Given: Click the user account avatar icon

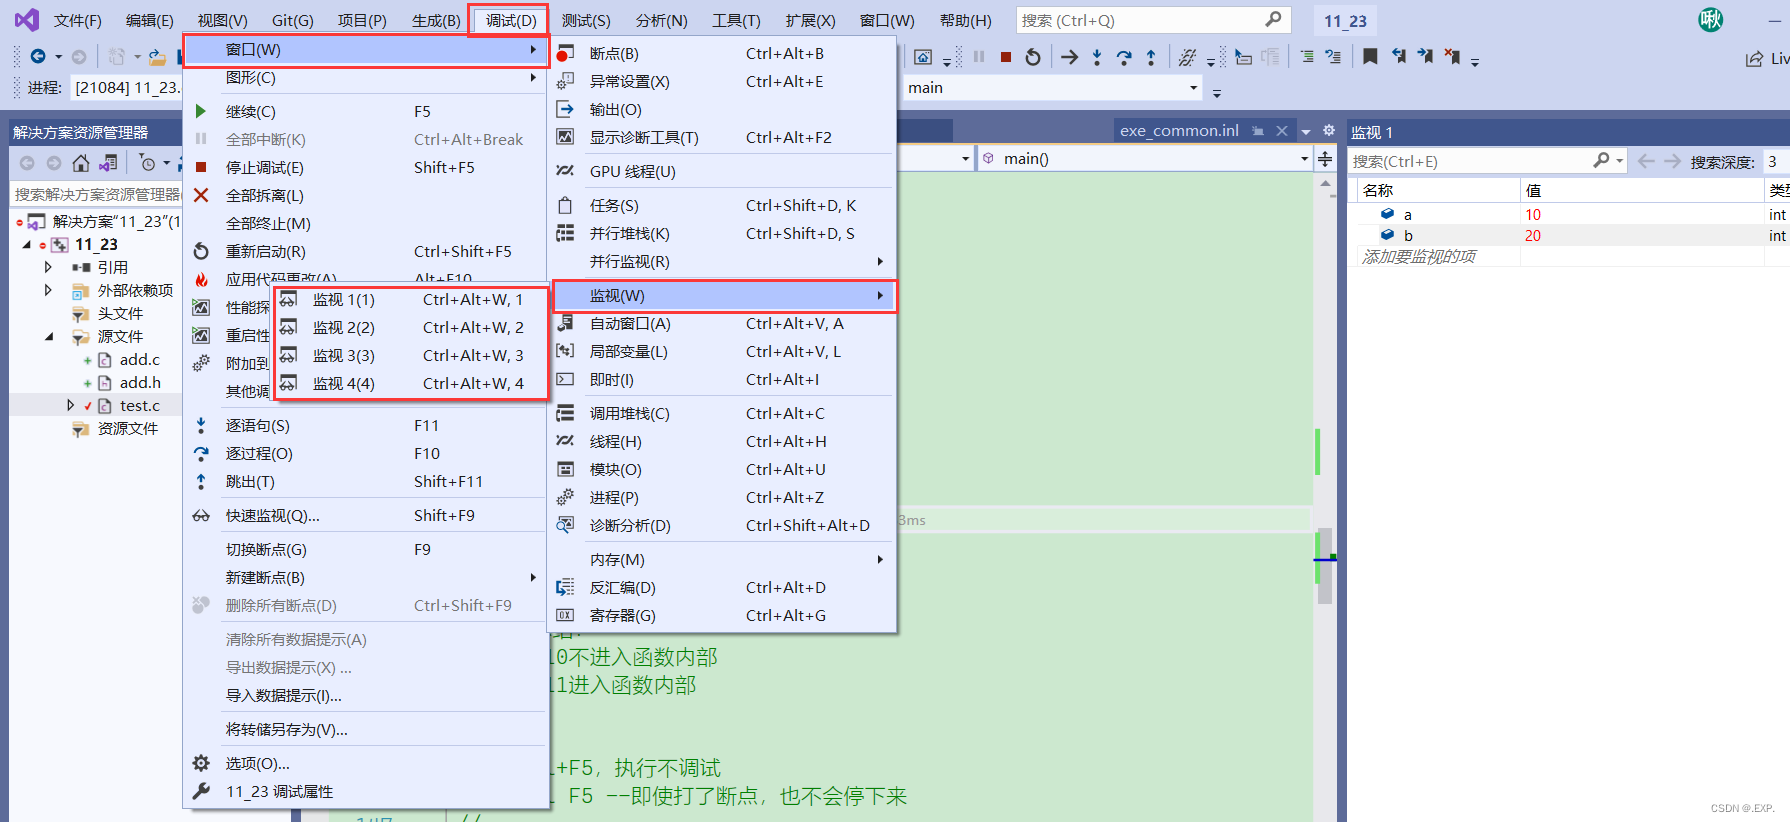Looking at the screenshot, I should tap(1711, 19).
